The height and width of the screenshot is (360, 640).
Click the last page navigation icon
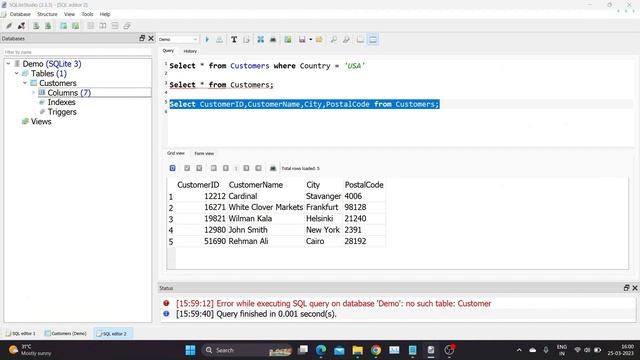point(258,168)
